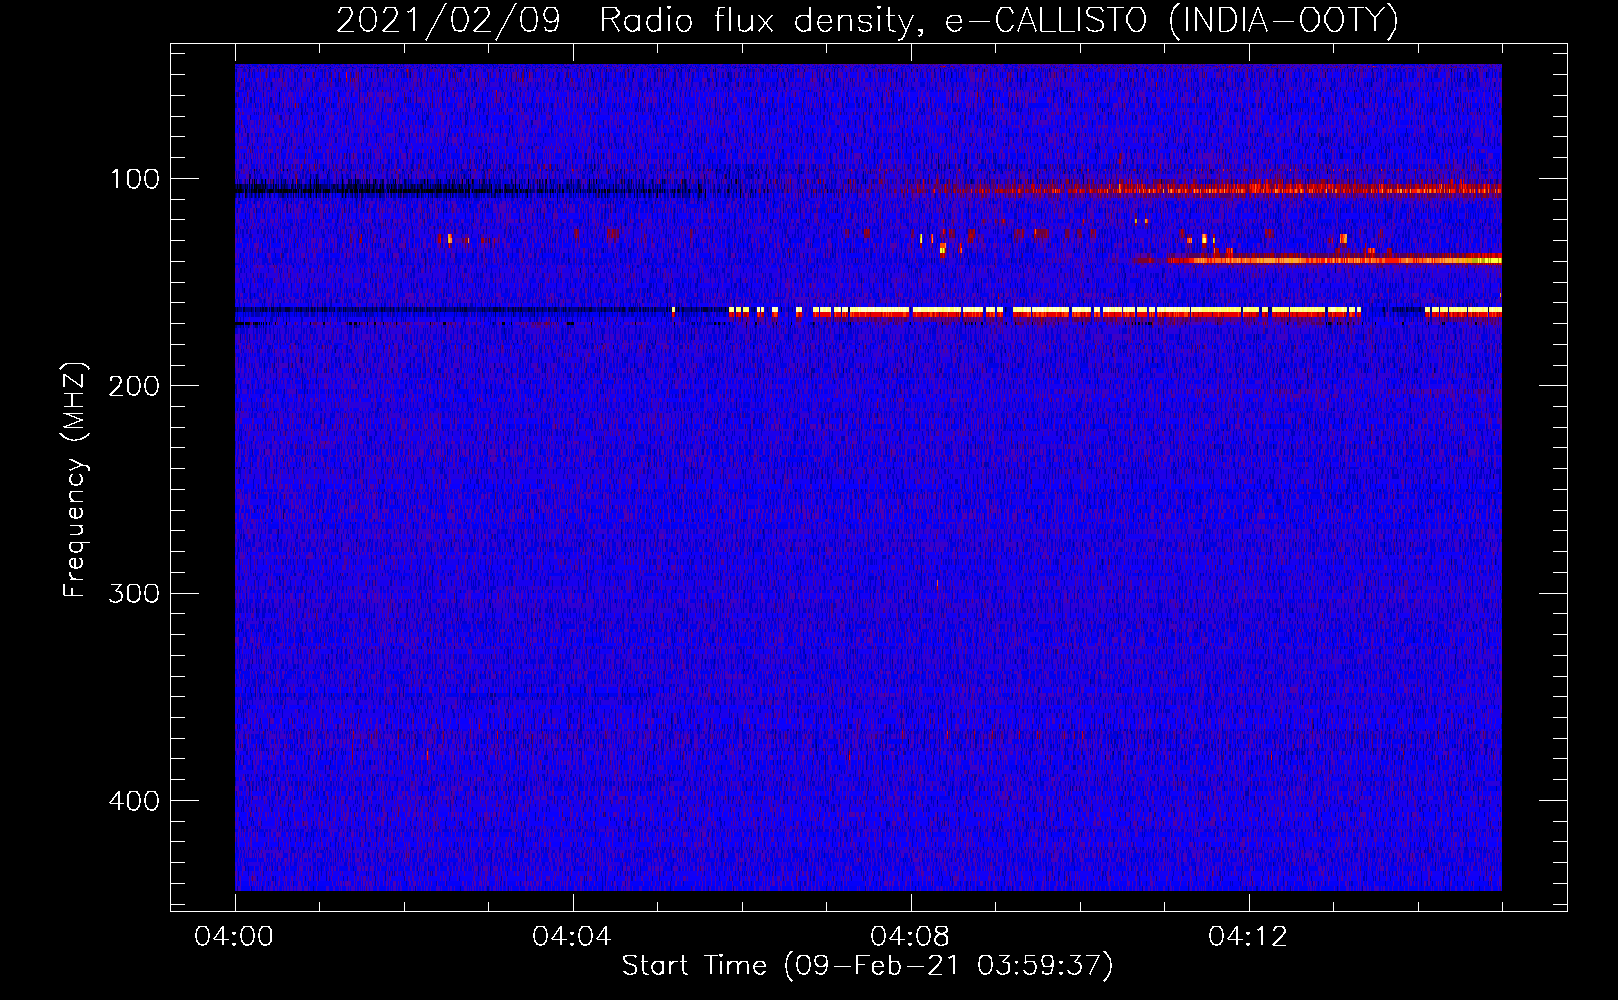1618x1000 pixels.
Task: Click the 04:08 time tick label
Action: click(x=910, y=937)
